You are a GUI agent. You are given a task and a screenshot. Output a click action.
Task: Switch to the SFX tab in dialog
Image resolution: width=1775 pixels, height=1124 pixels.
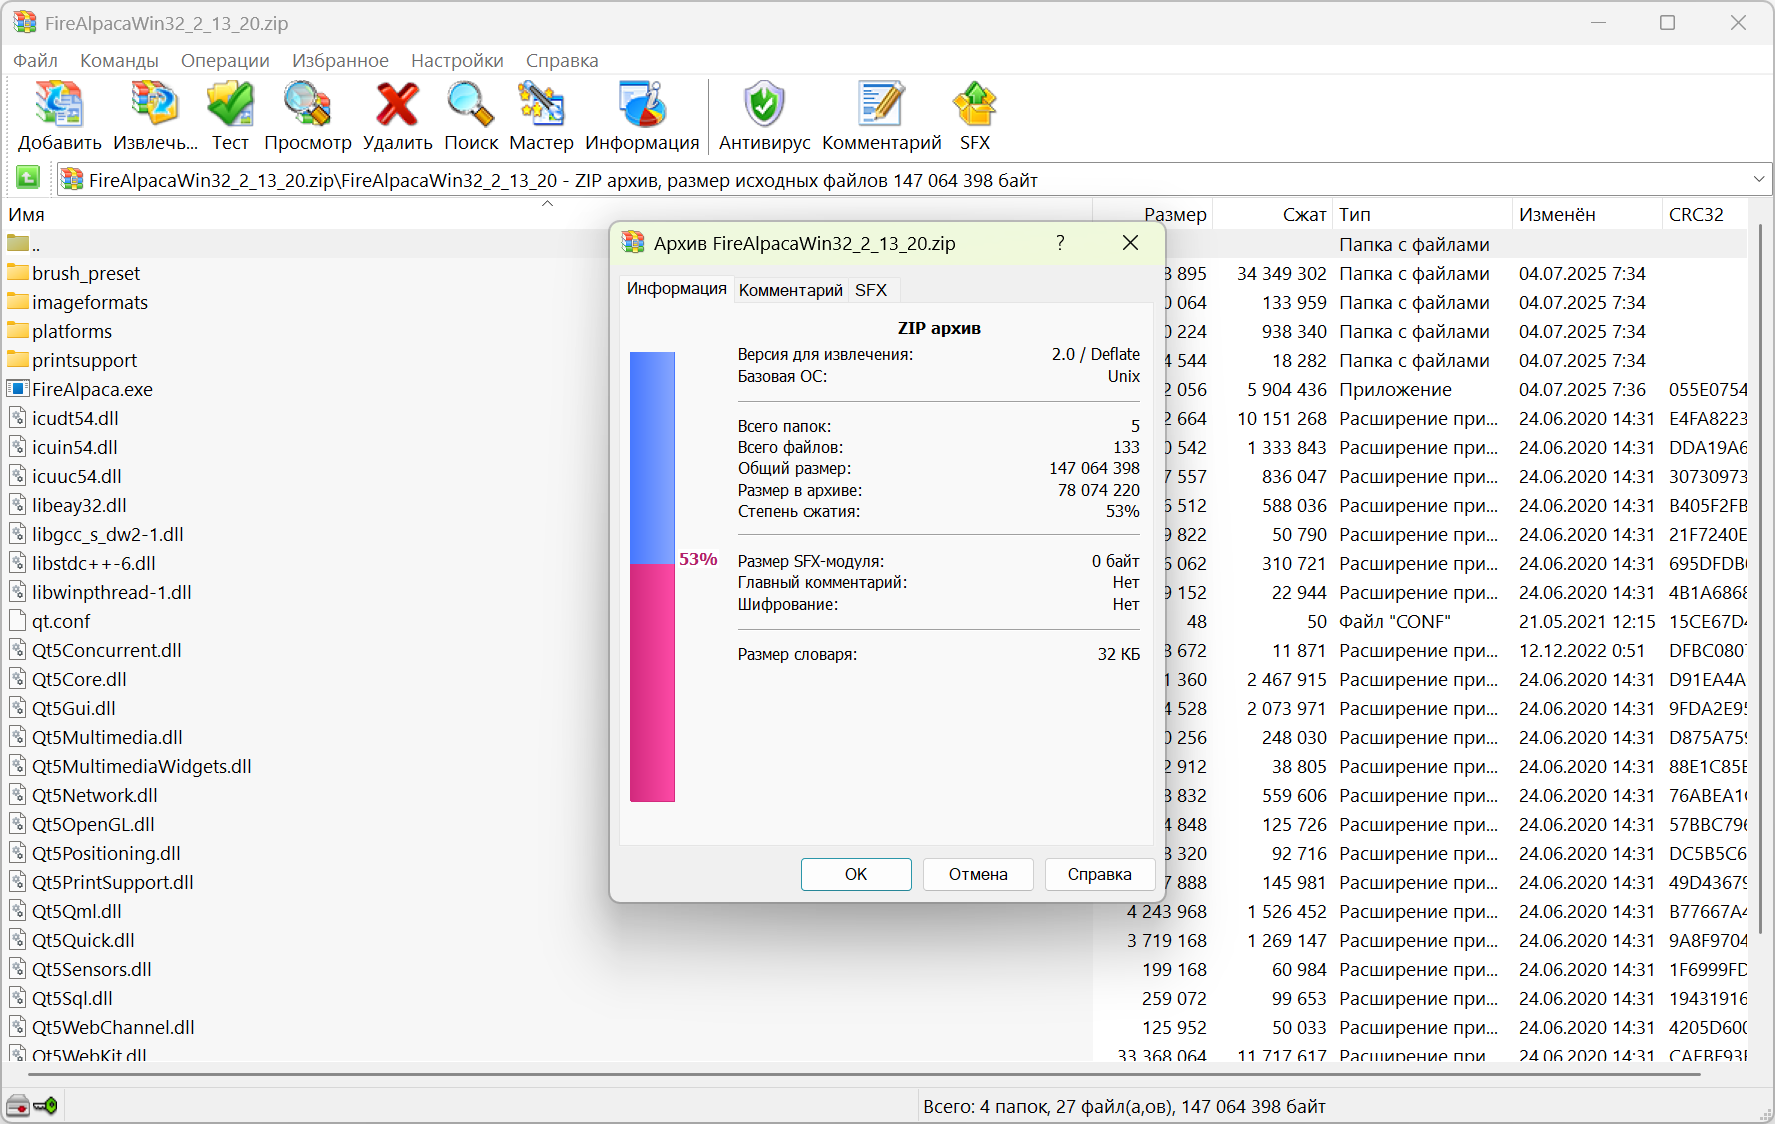(x=871, y=290)
